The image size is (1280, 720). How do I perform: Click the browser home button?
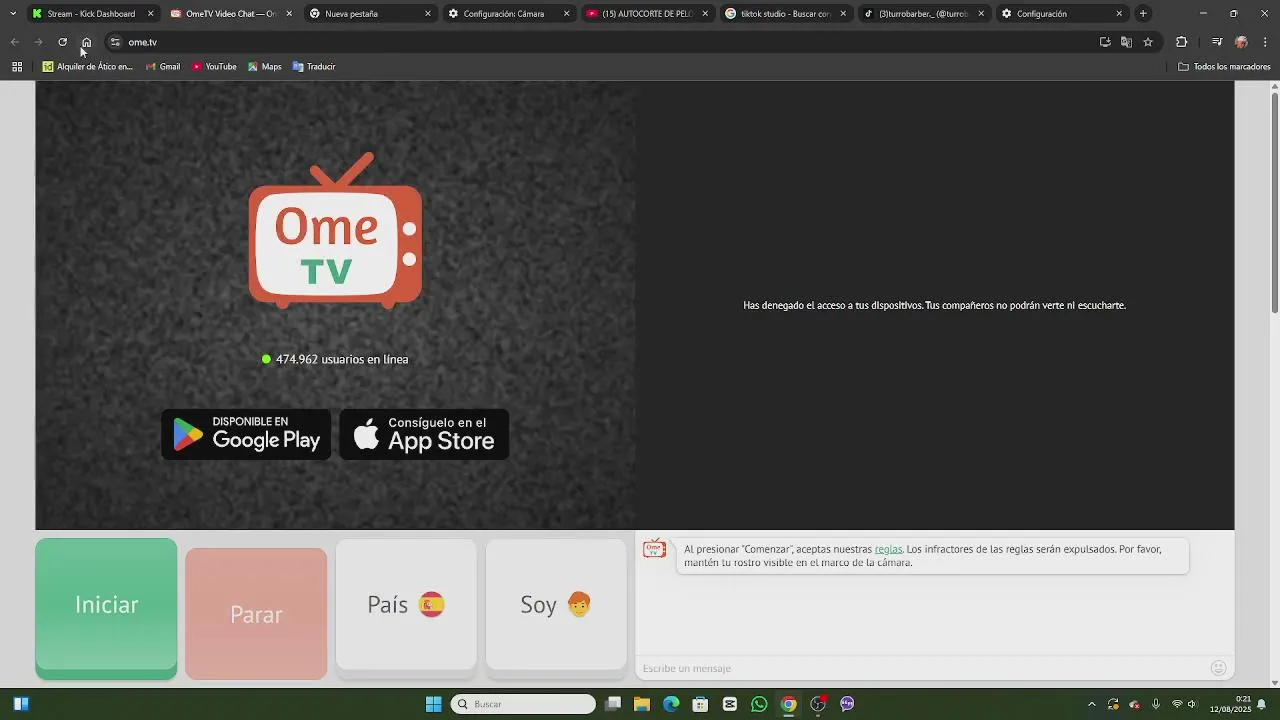point(87,42)
